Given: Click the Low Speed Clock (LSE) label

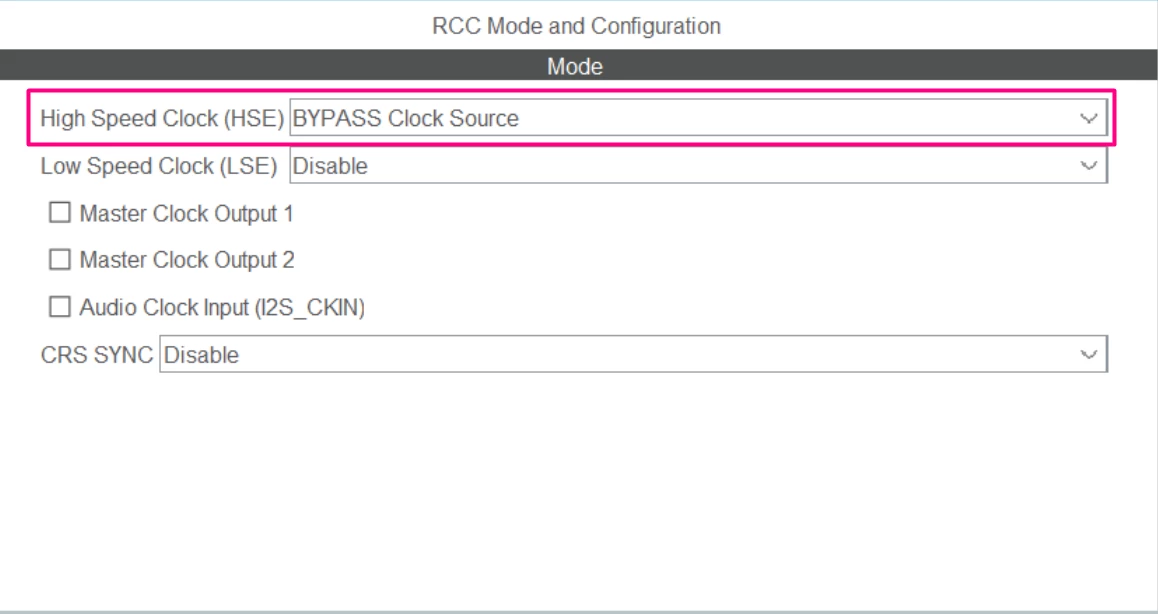Looking at the screenshot, I should coord(159,166).
